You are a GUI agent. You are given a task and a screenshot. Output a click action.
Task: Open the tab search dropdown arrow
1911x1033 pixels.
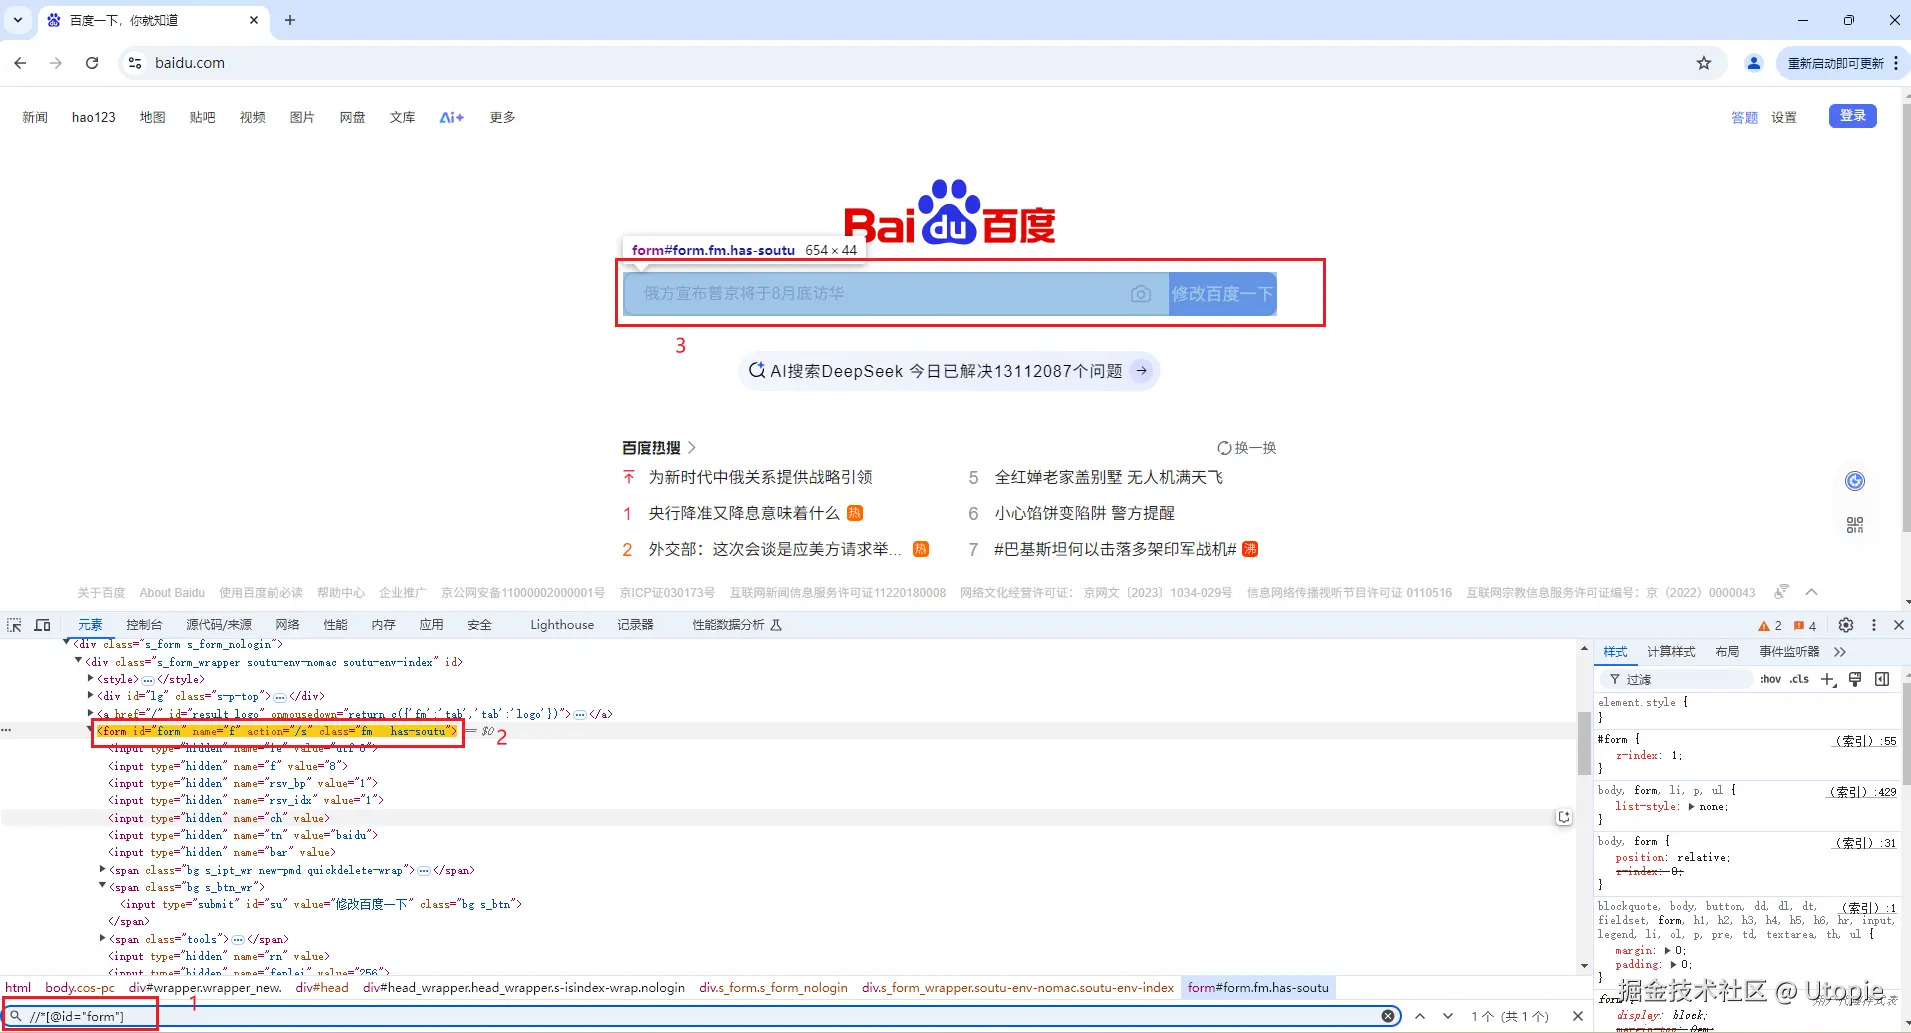[18, 20]
